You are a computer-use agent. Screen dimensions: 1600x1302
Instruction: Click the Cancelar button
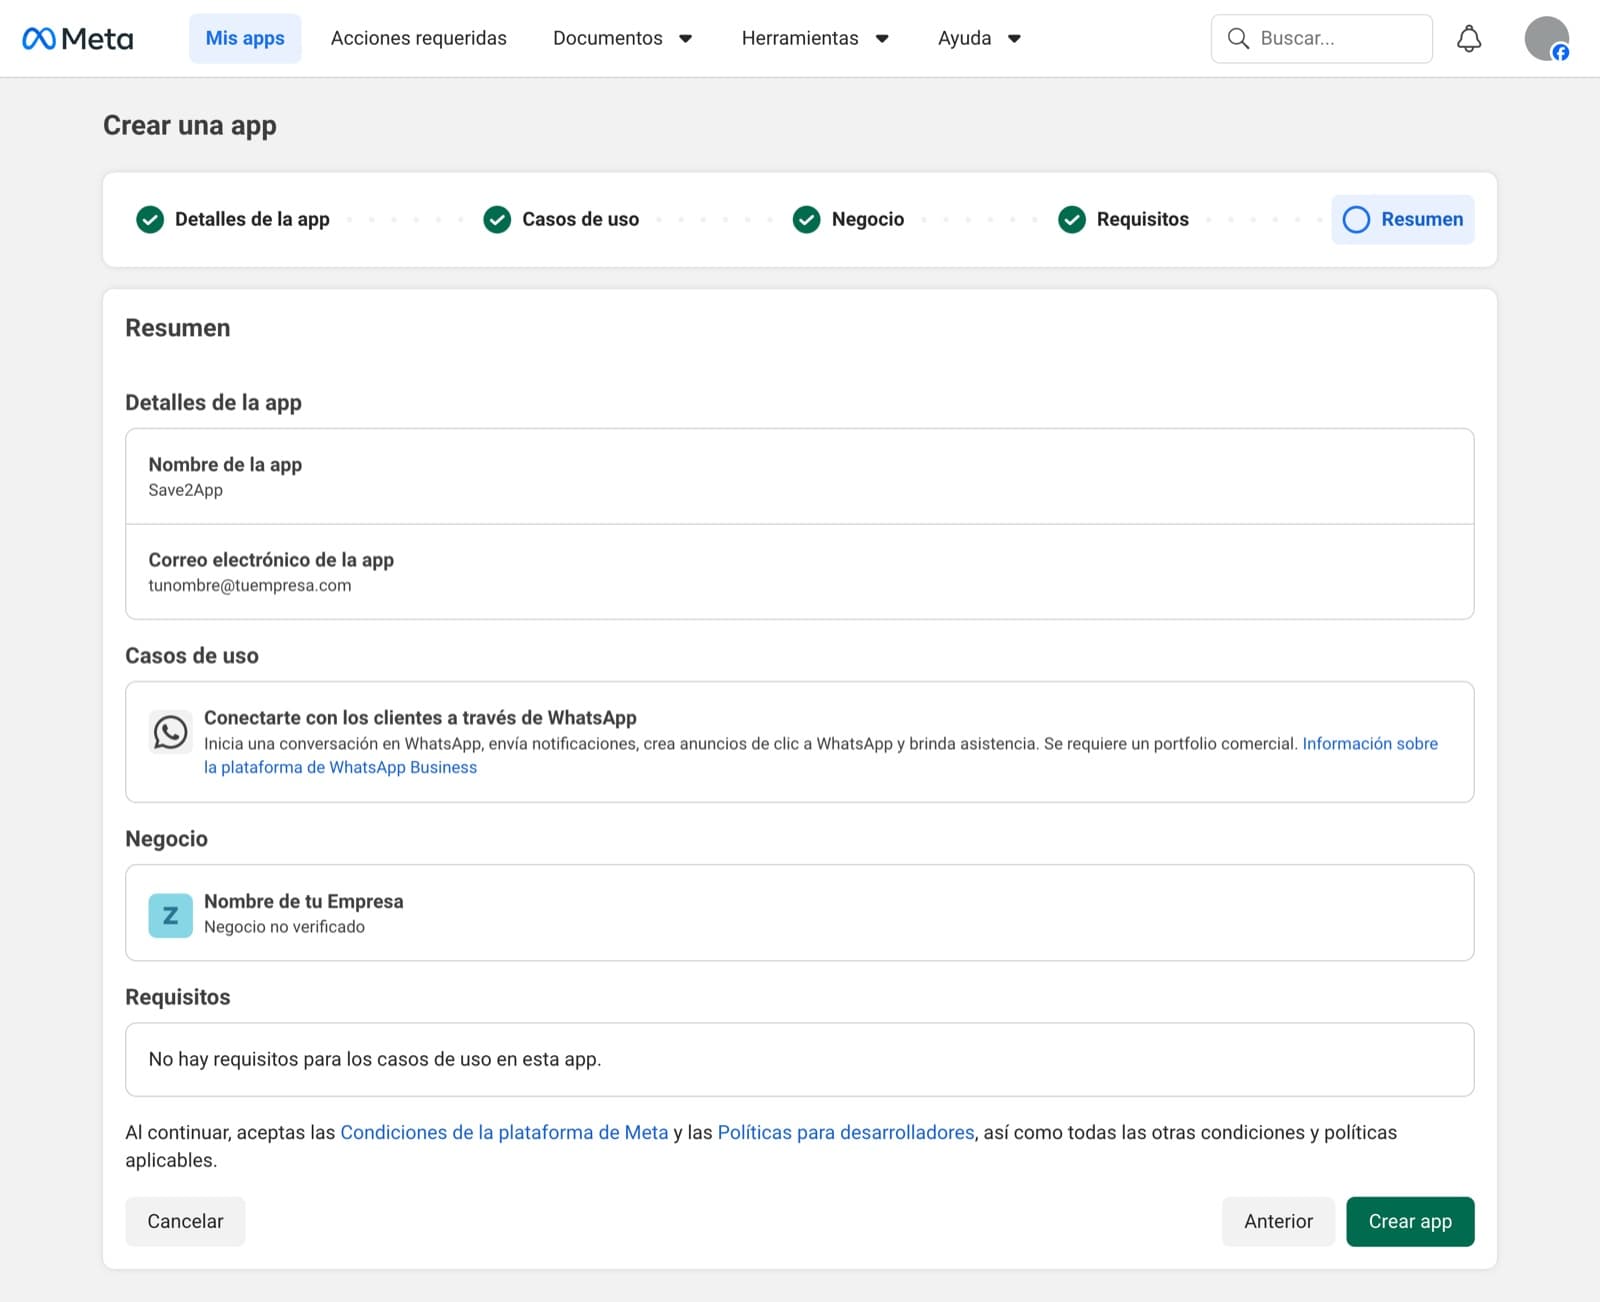coord(185,1221)
